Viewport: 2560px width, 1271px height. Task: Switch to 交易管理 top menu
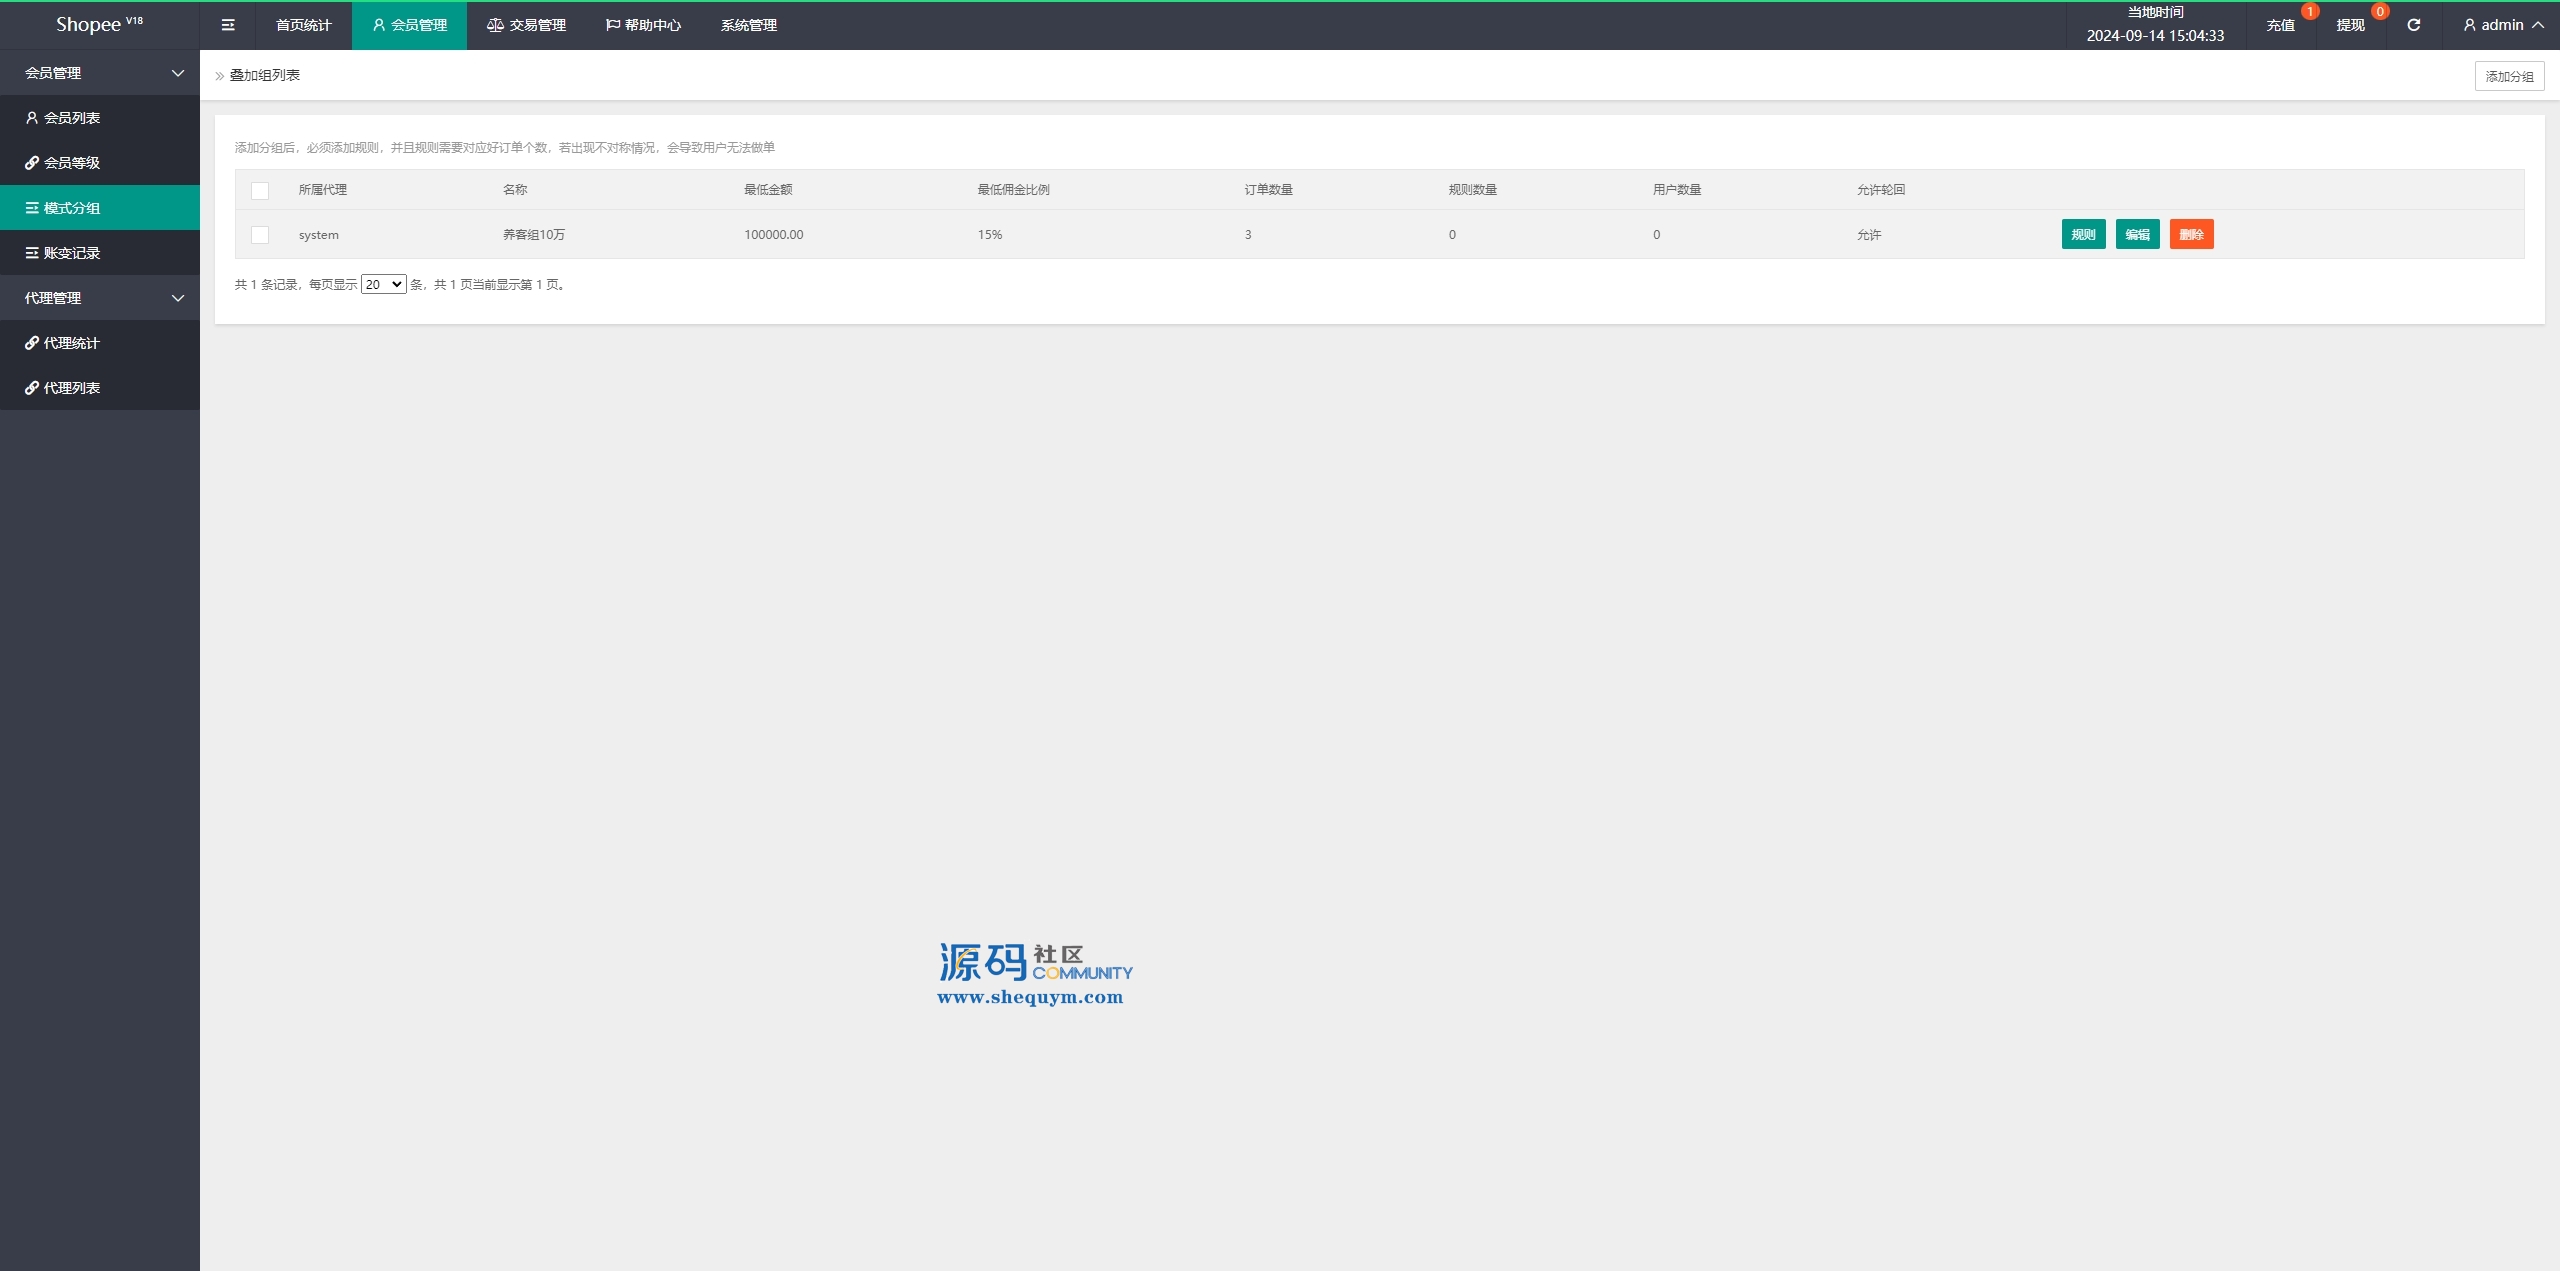[x=527, y=25]
